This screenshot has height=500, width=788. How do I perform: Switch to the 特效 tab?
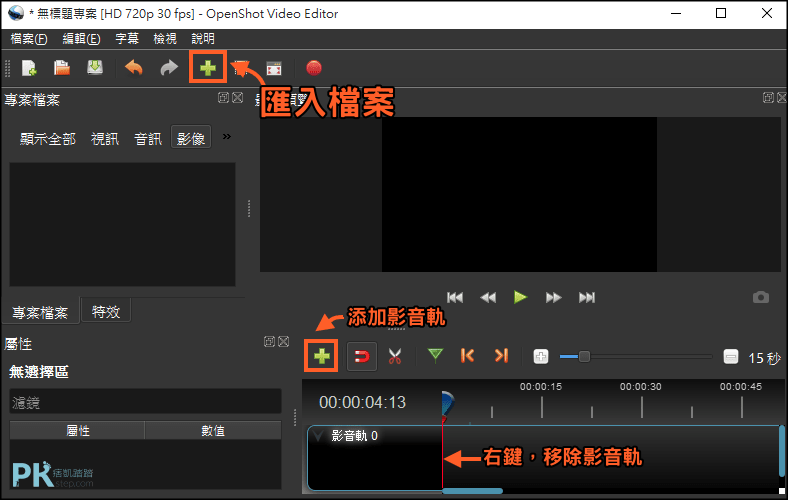pos(106,312)
